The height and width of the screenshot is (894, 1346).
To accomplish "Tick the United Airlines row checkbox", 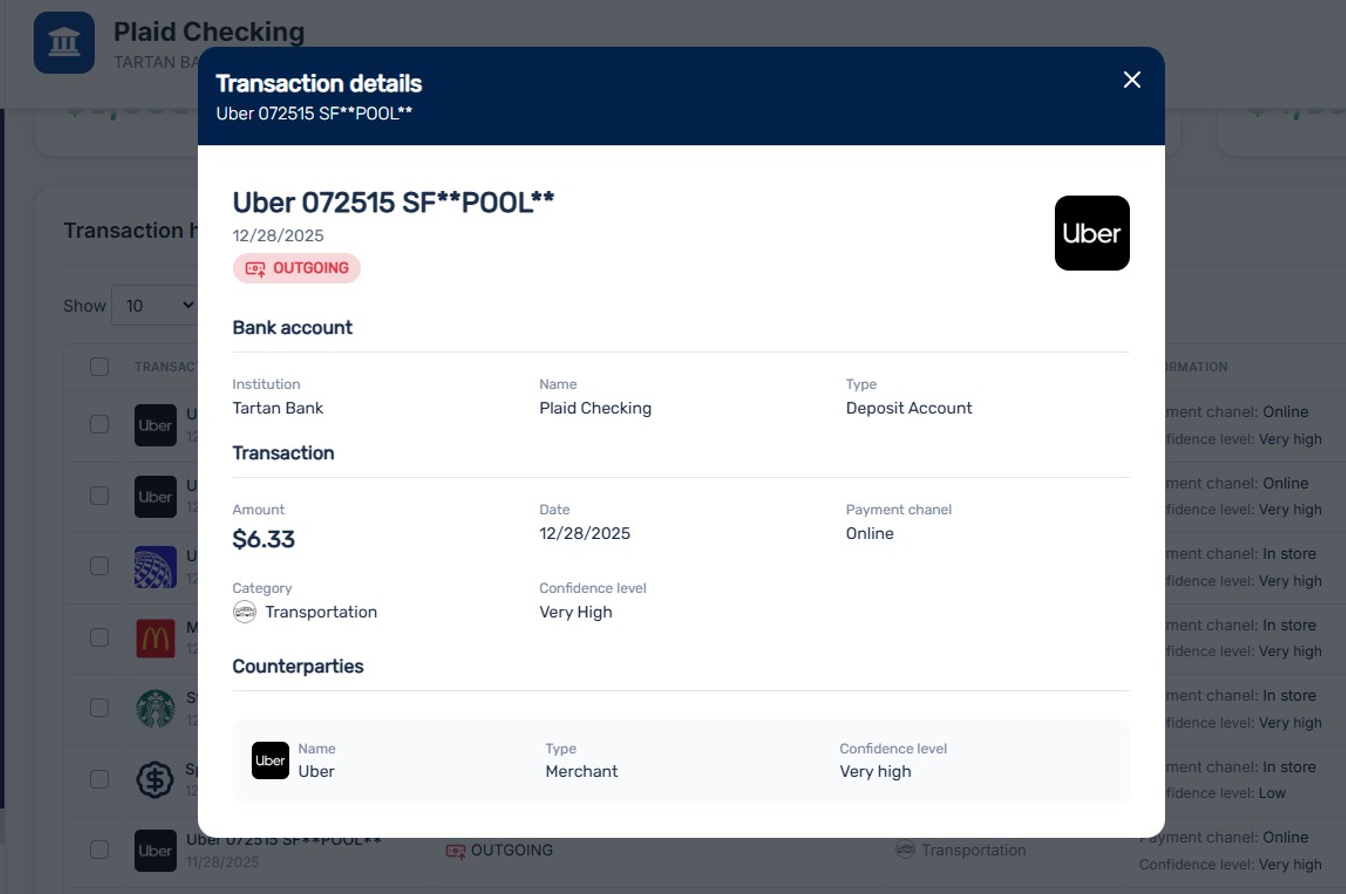I will [x=99, y=566].
